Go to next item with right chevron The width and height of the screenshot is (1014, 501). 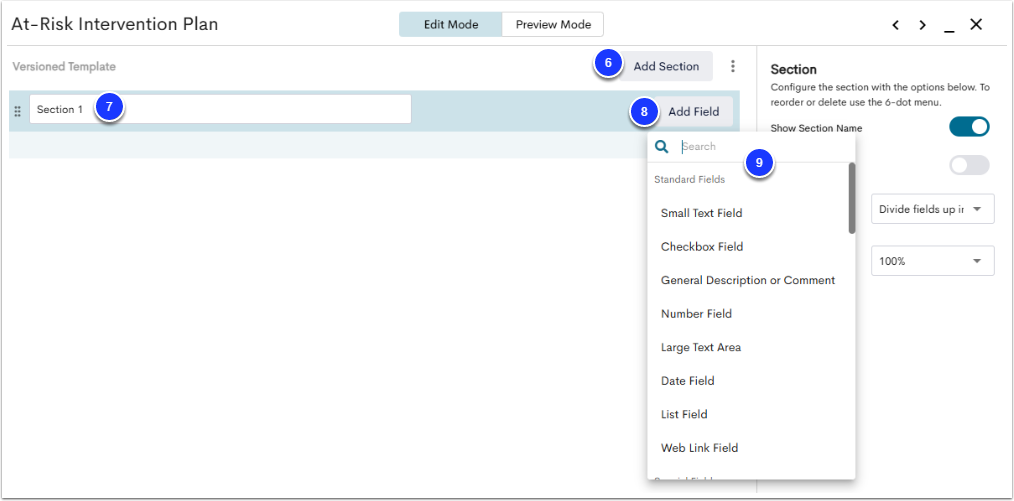point(922,25)
